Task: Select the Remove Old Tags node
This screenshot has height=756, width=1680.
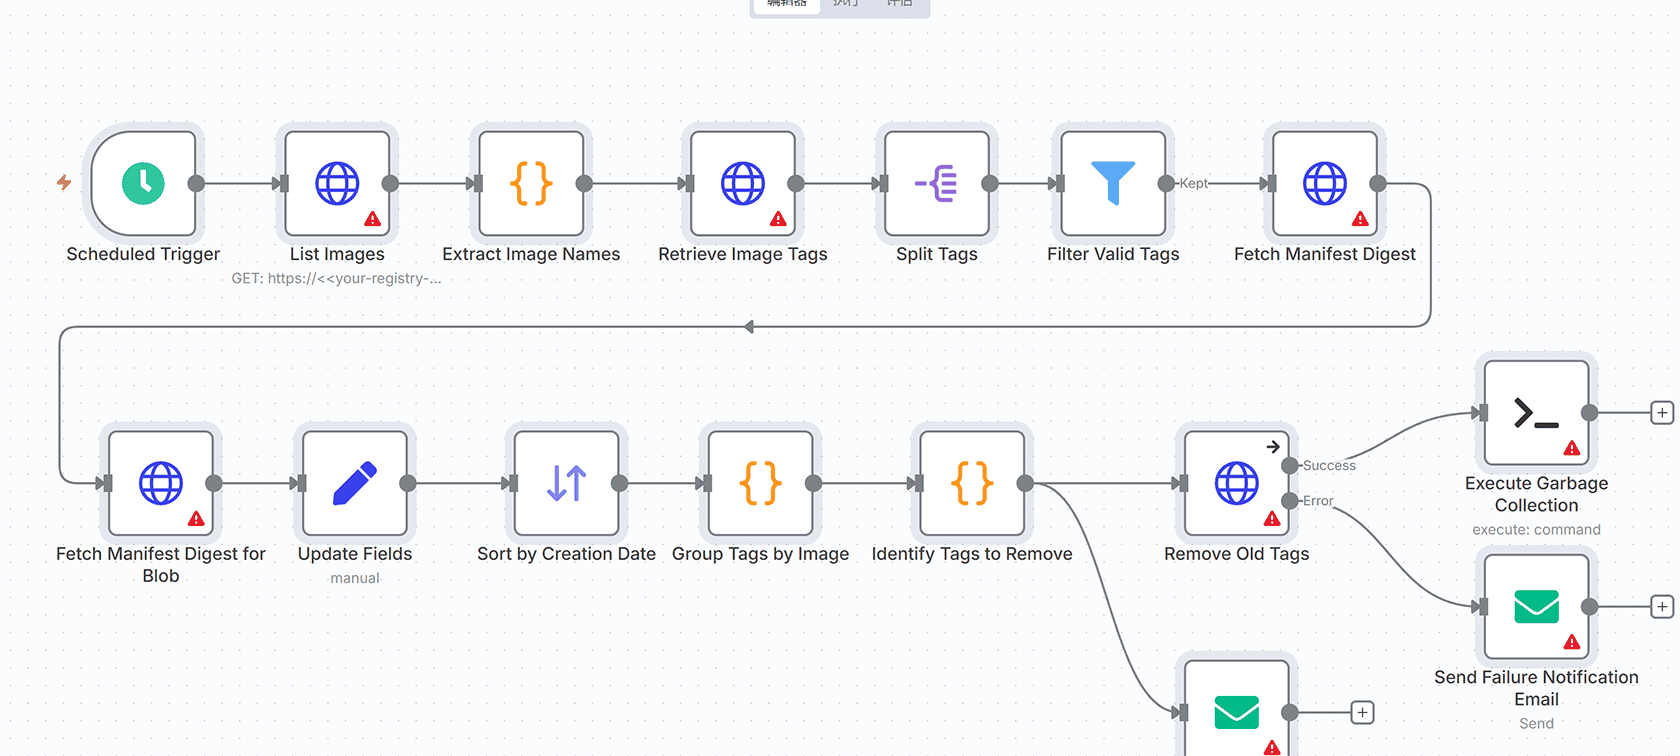Action: pyautogui.click(x=1236, y=483)
